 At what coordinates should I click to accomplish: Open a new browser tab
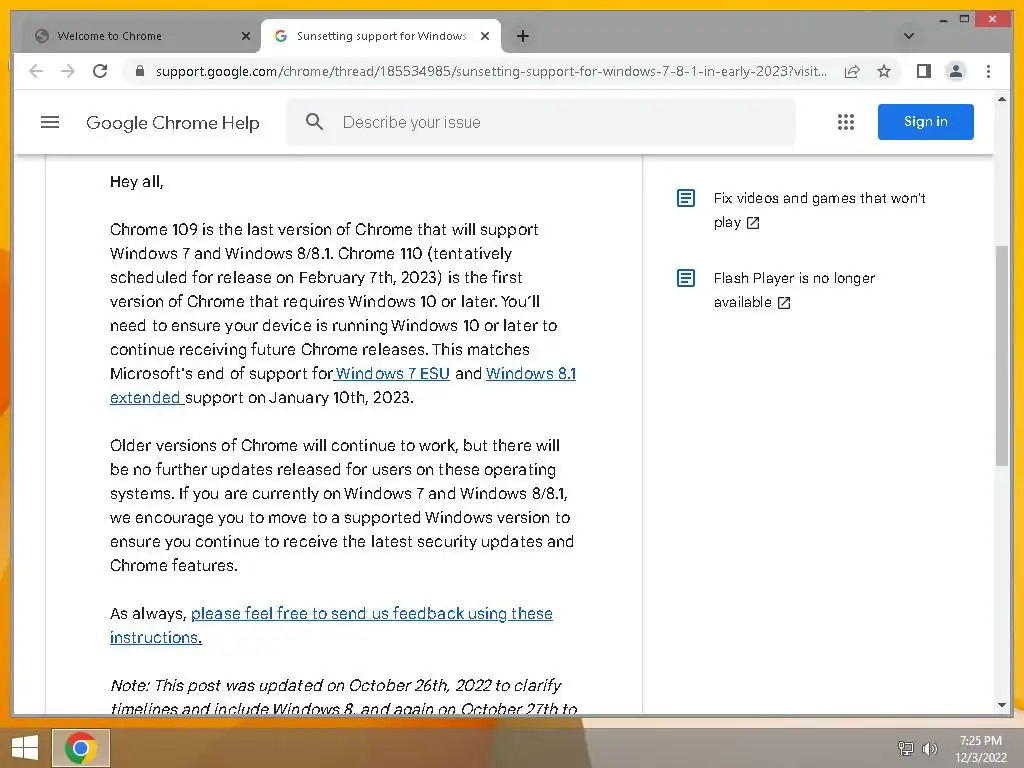coord(522,36)
